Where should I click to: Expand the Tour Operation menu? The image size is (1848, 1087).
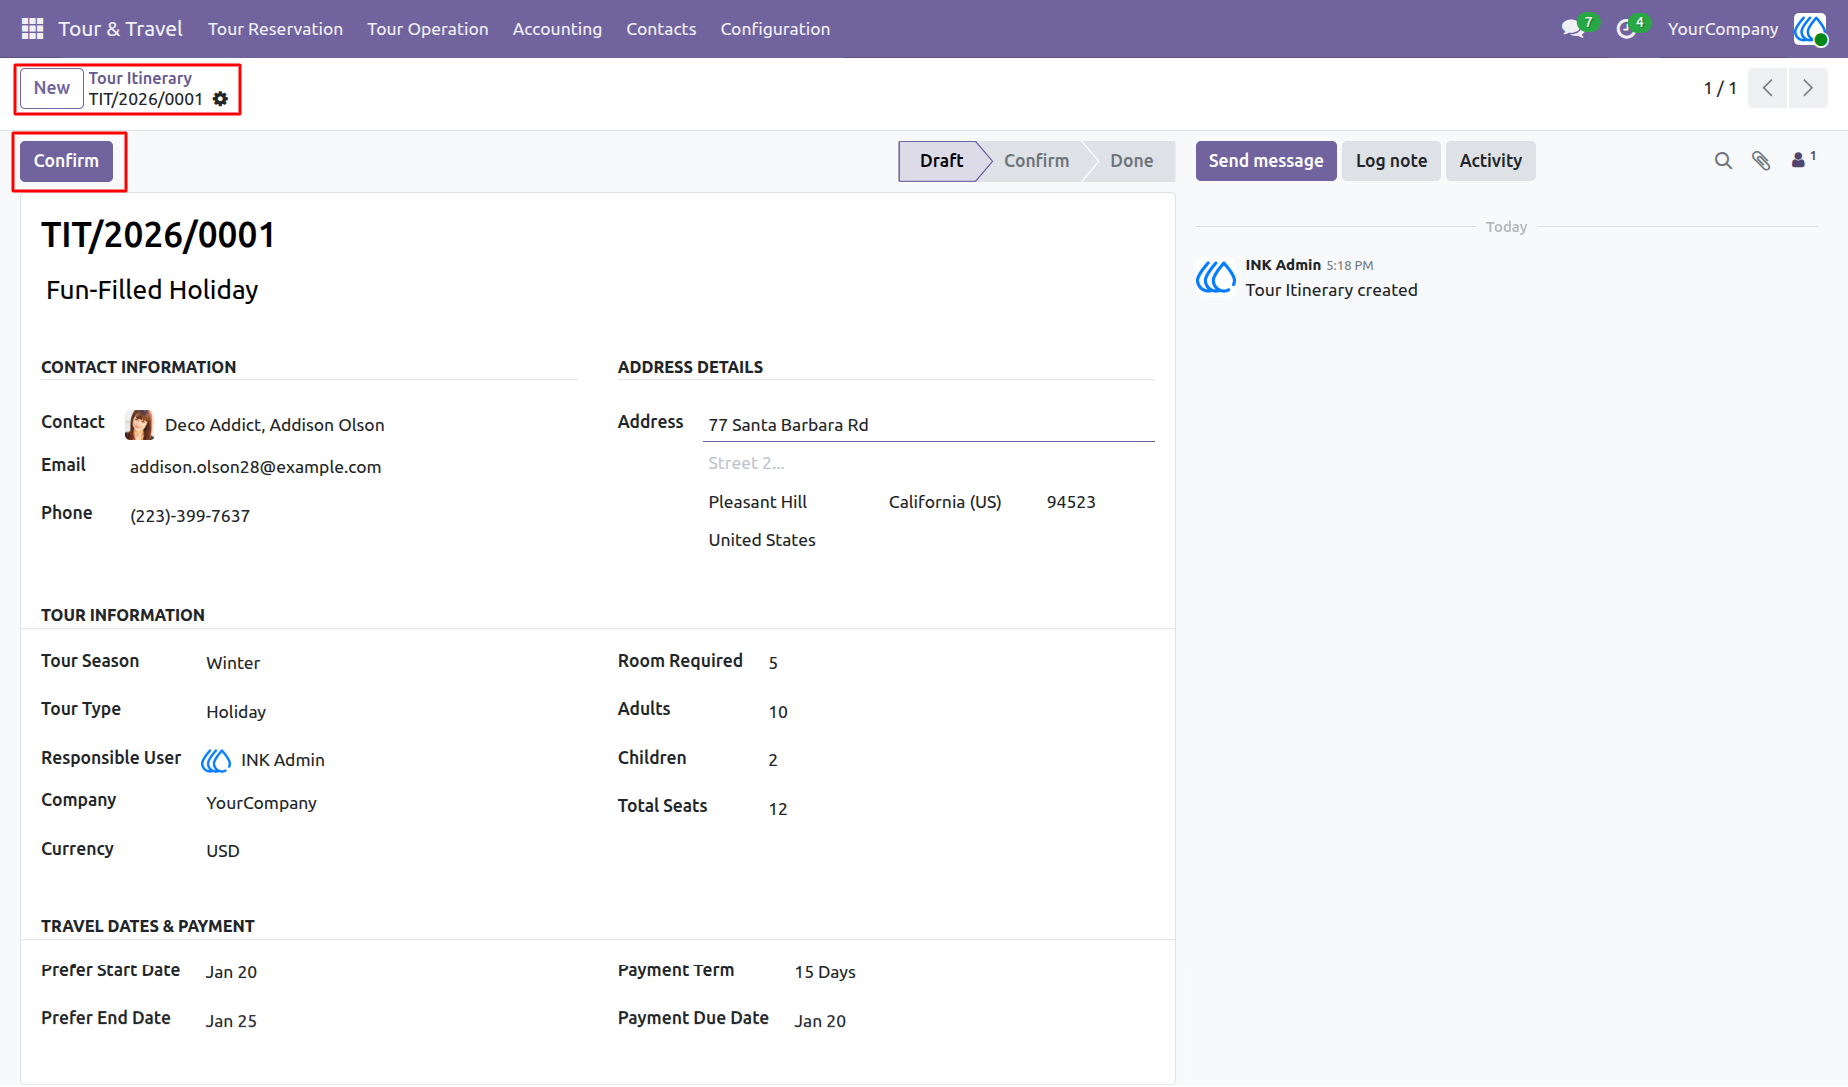427,29
